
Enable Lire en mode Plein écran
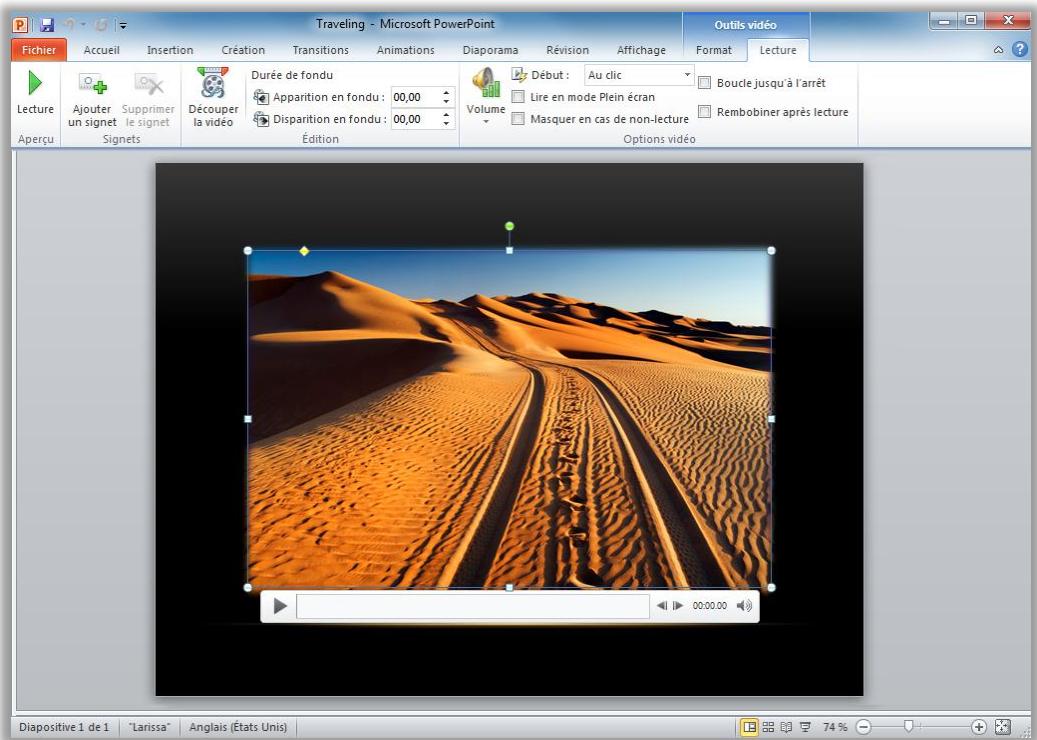[518, 97]
